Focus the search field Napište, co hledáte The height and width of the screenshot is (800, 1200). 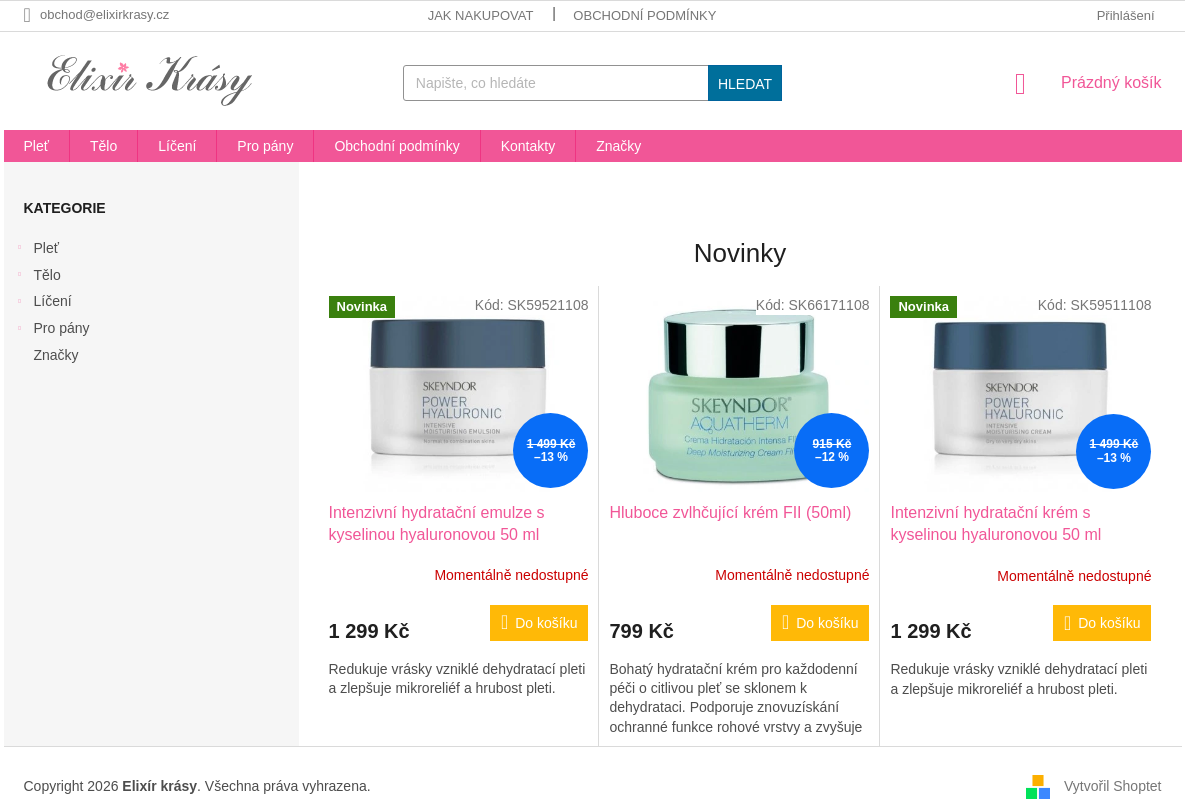[556, 83]
